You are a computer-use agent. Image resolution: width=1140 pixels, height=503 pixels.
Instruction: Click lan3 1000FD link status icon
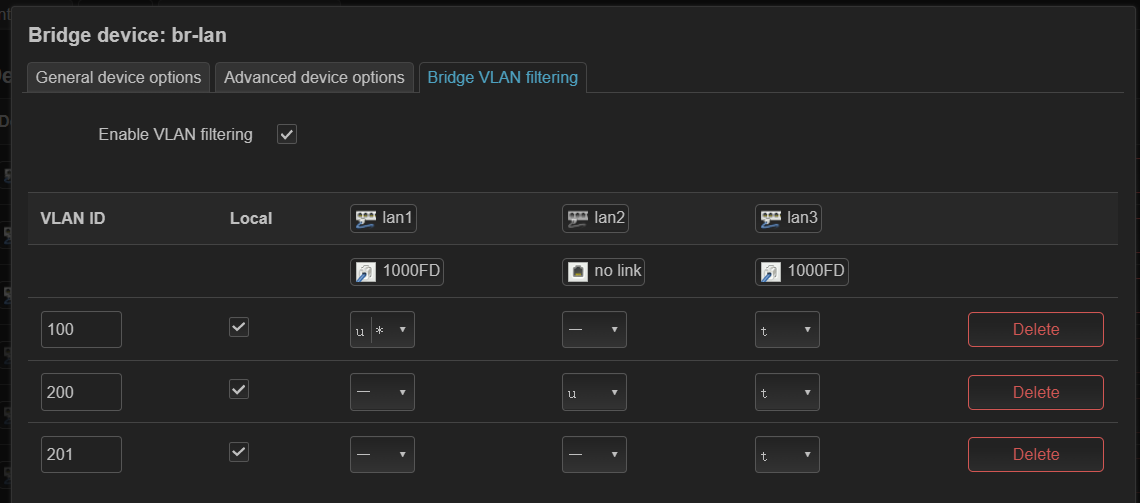[771, 272]
